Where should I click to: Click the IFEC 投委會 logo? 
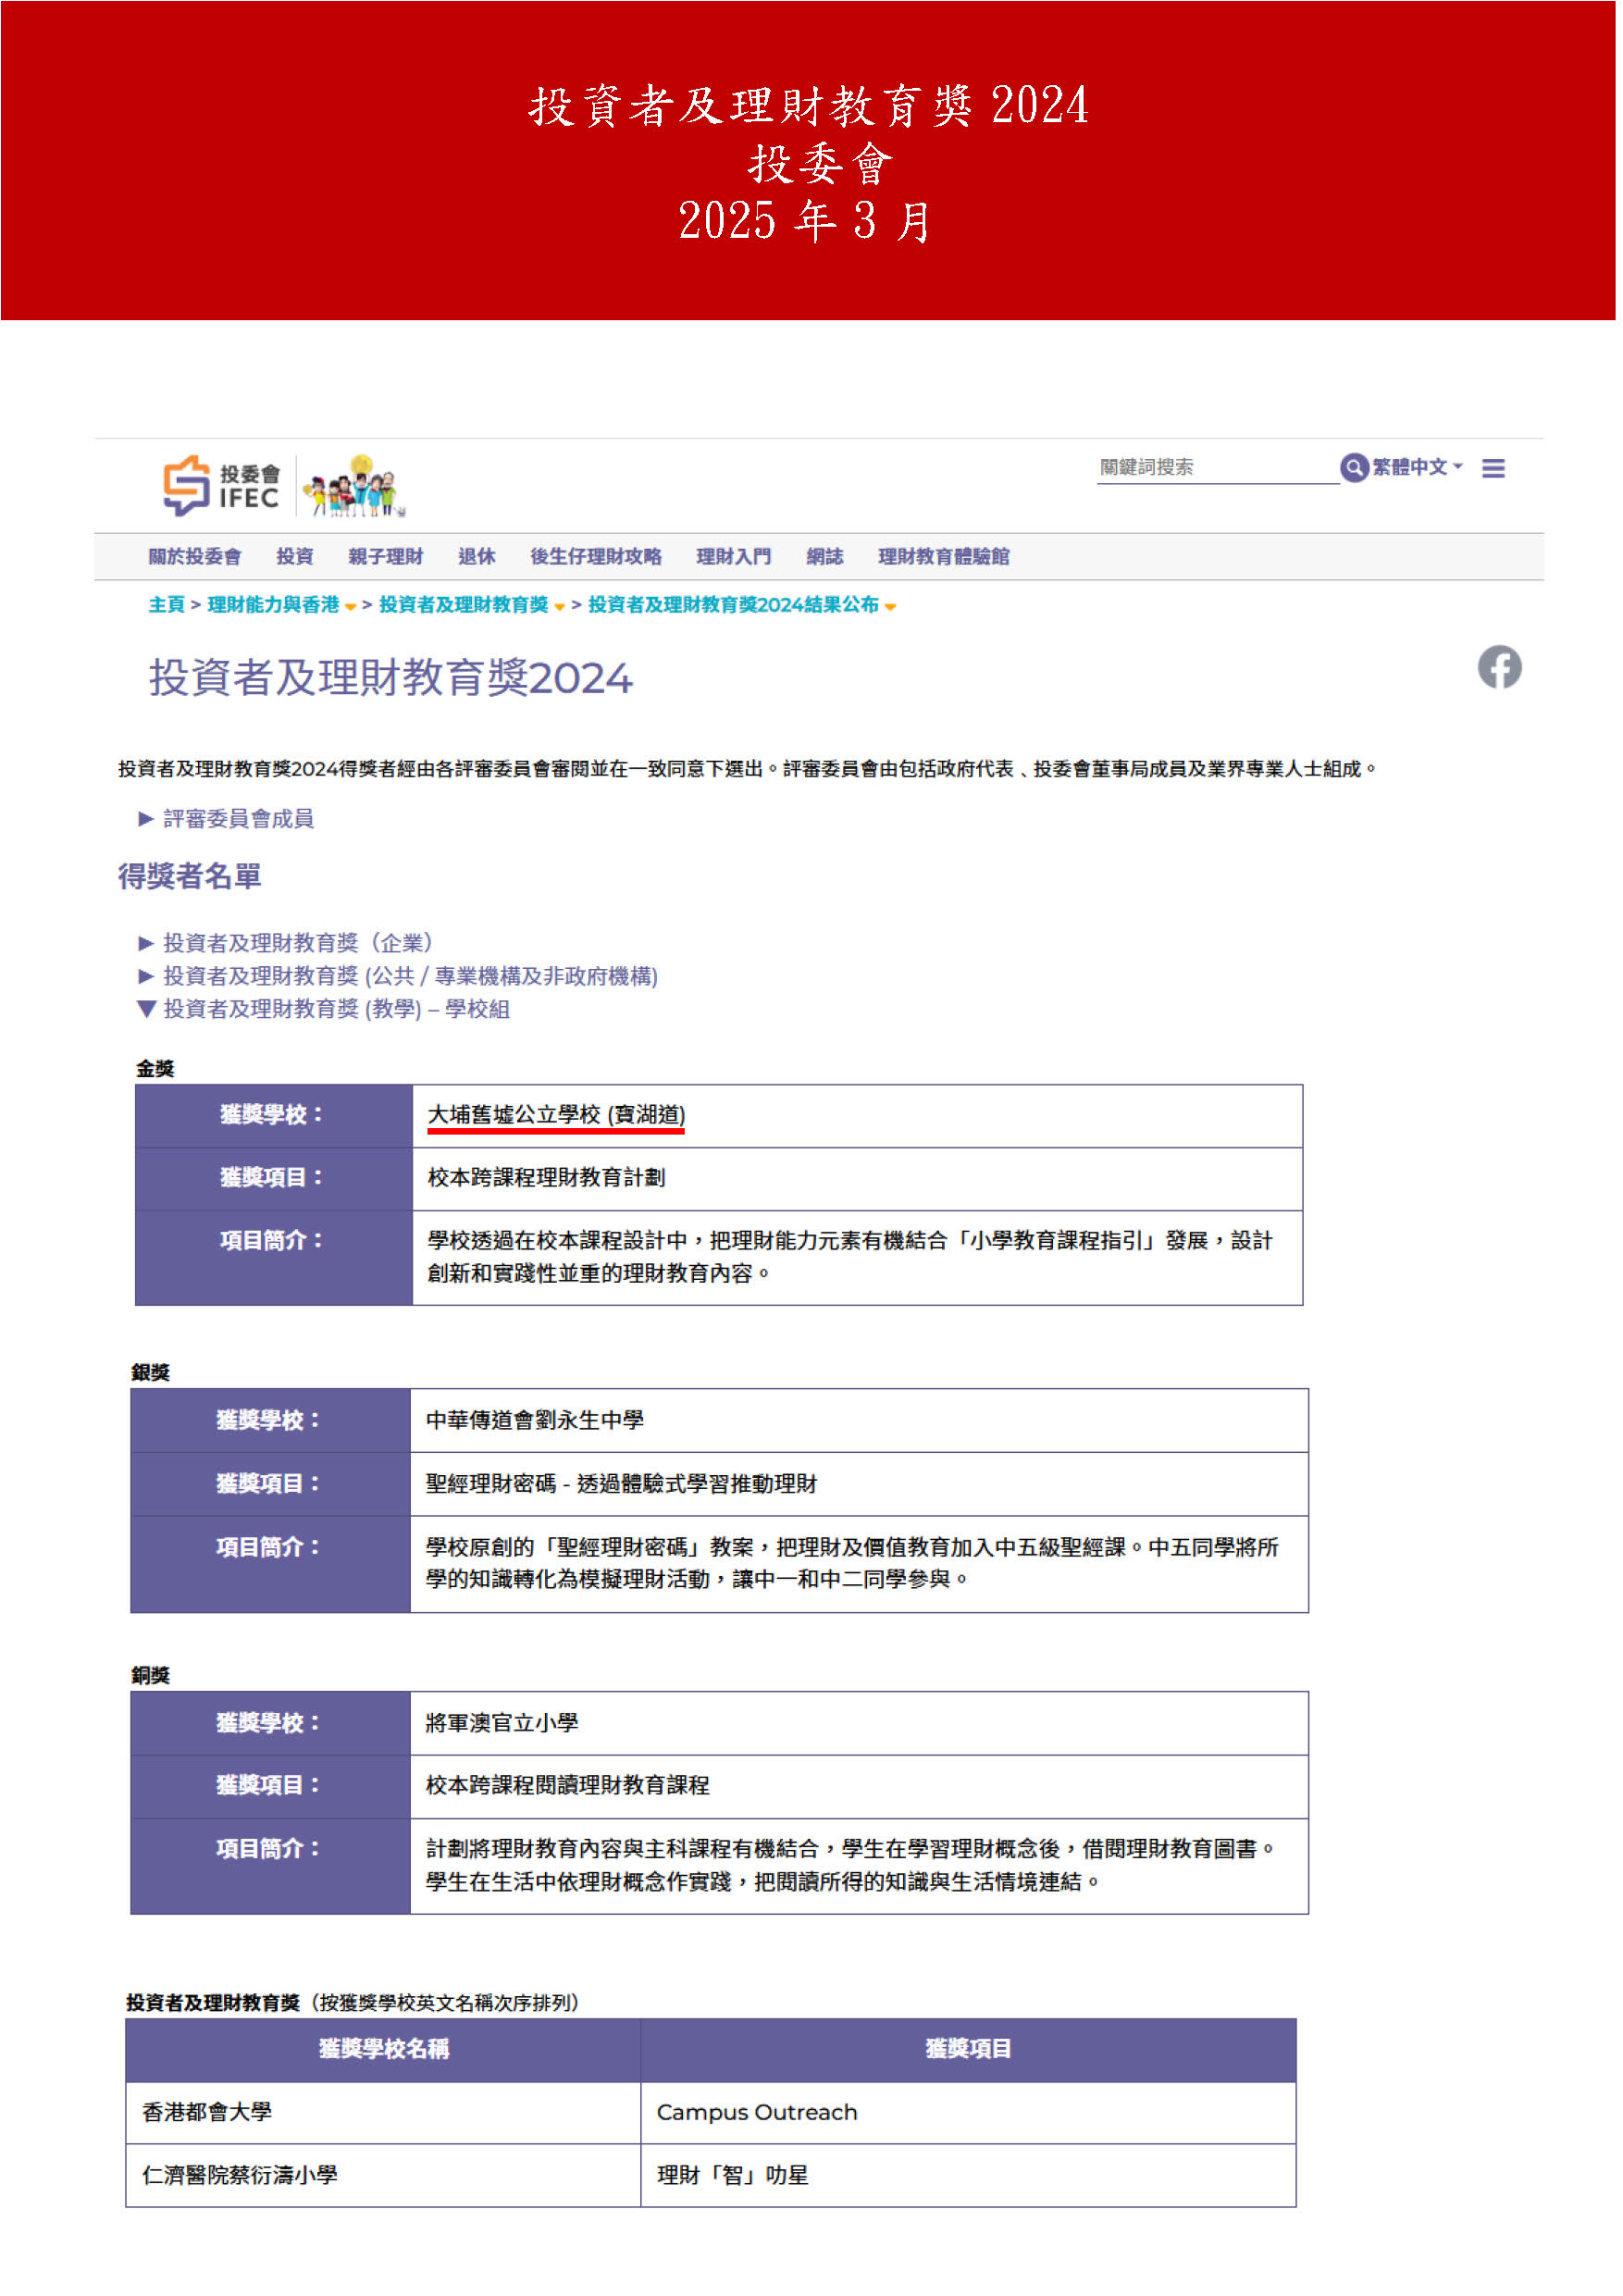pyautogui.click(x=221, y=486)
